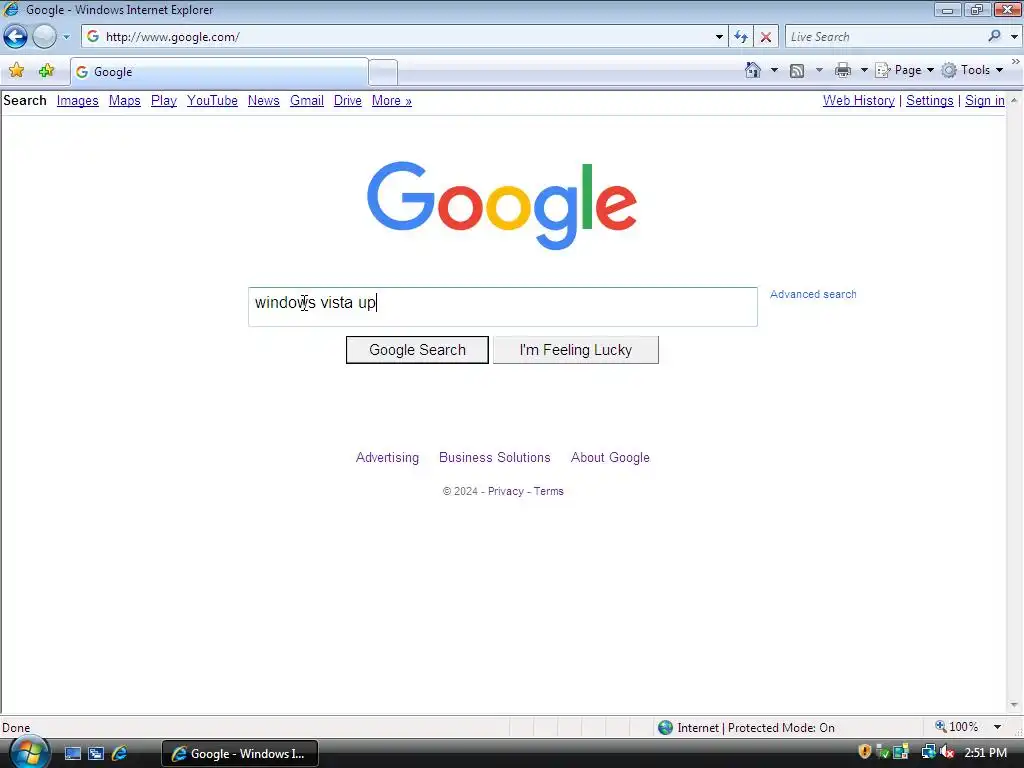Expand the More » link
Image resolution: width=1024 pixels, height=768 pixels.
(392, 101)
